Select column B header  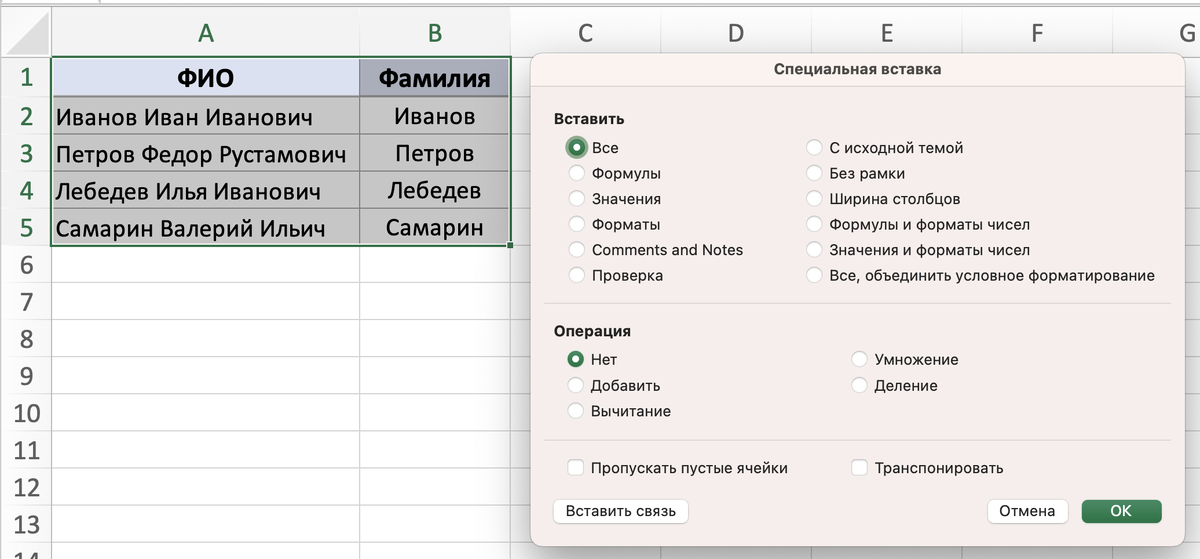pyautogui.click(x=435, y=32)
